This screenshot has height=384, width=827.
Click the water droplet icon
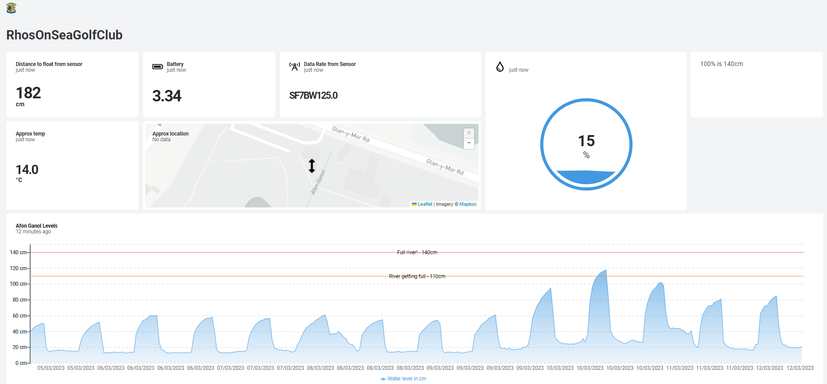pos(500,67)
